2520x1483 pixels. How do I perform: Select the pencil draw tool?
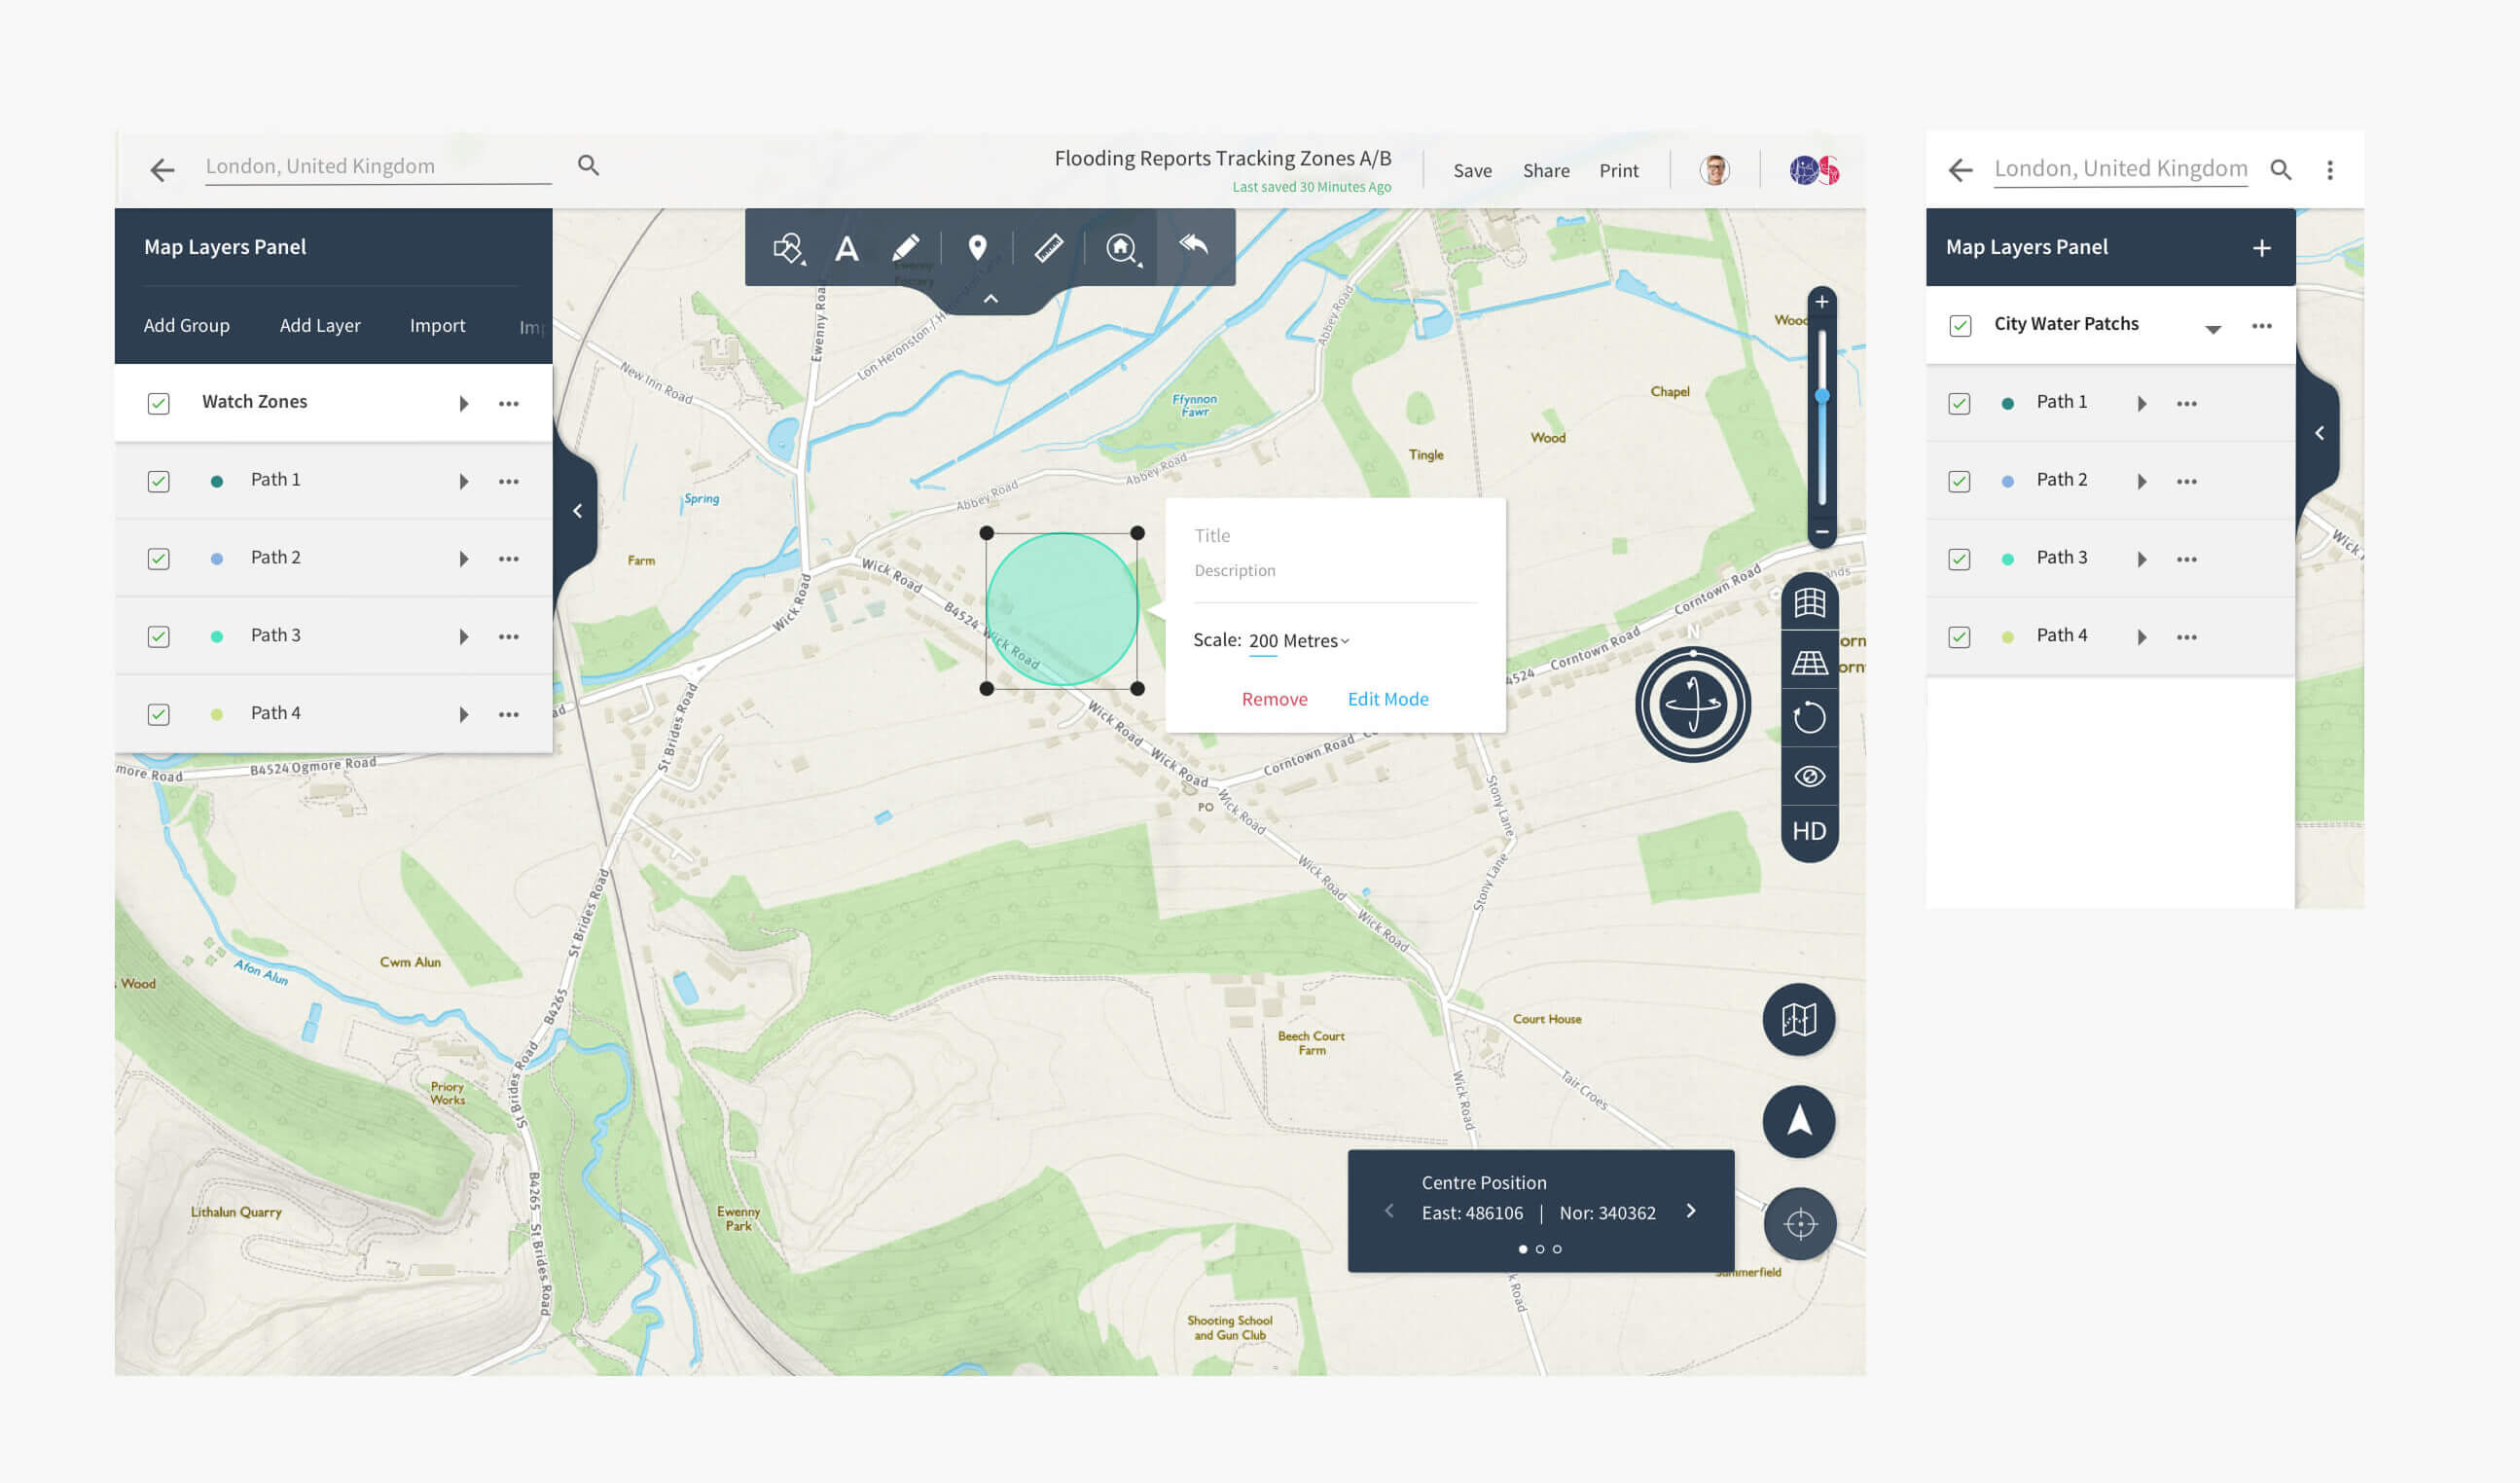[905, 248]
